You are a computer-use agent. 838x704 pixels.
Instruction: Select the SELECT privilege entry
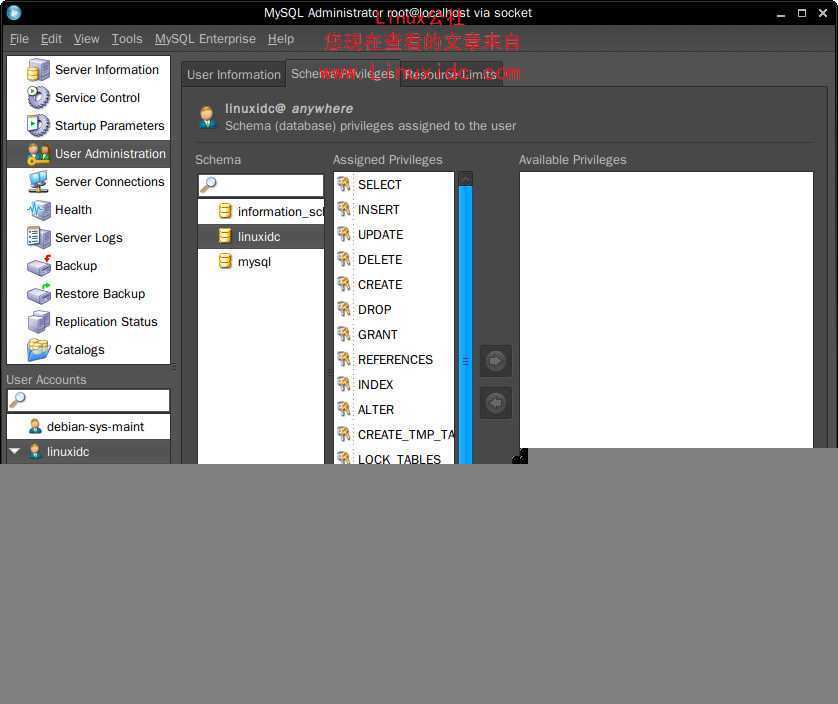point(394,184)
